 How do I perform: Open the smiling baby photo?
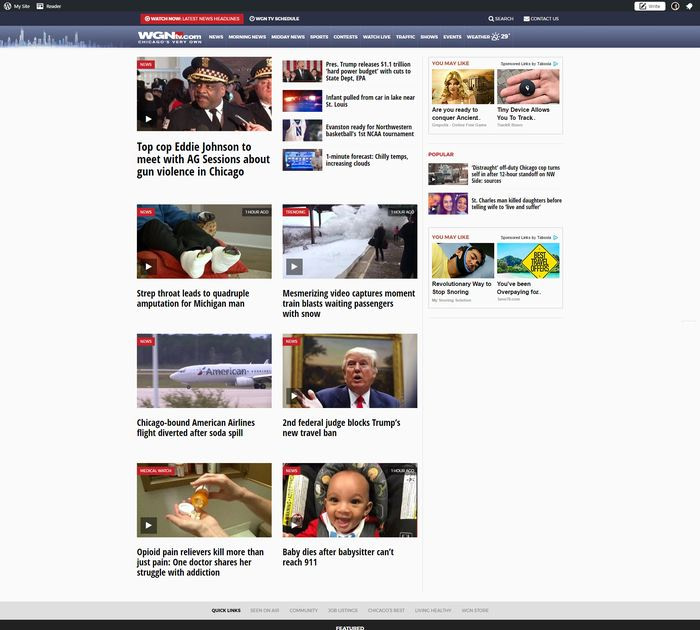(x=350, y=500)
